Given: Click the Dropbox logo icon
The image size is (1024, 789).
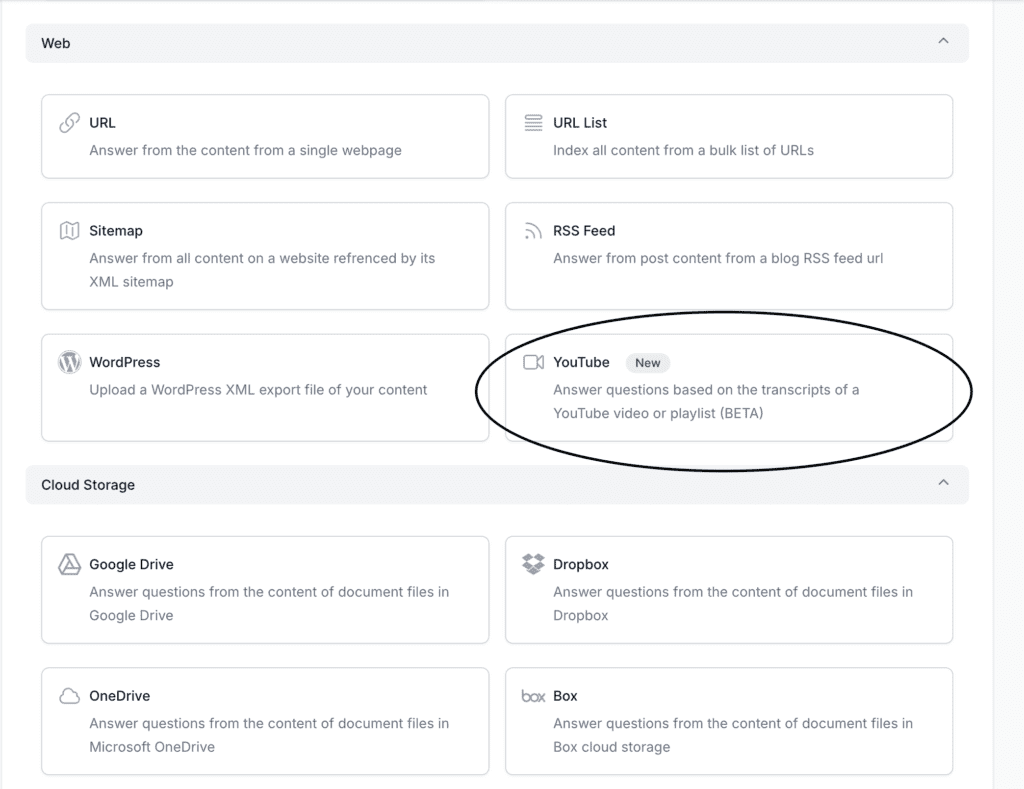Looking at the screenshot, I should click(533, 564).
